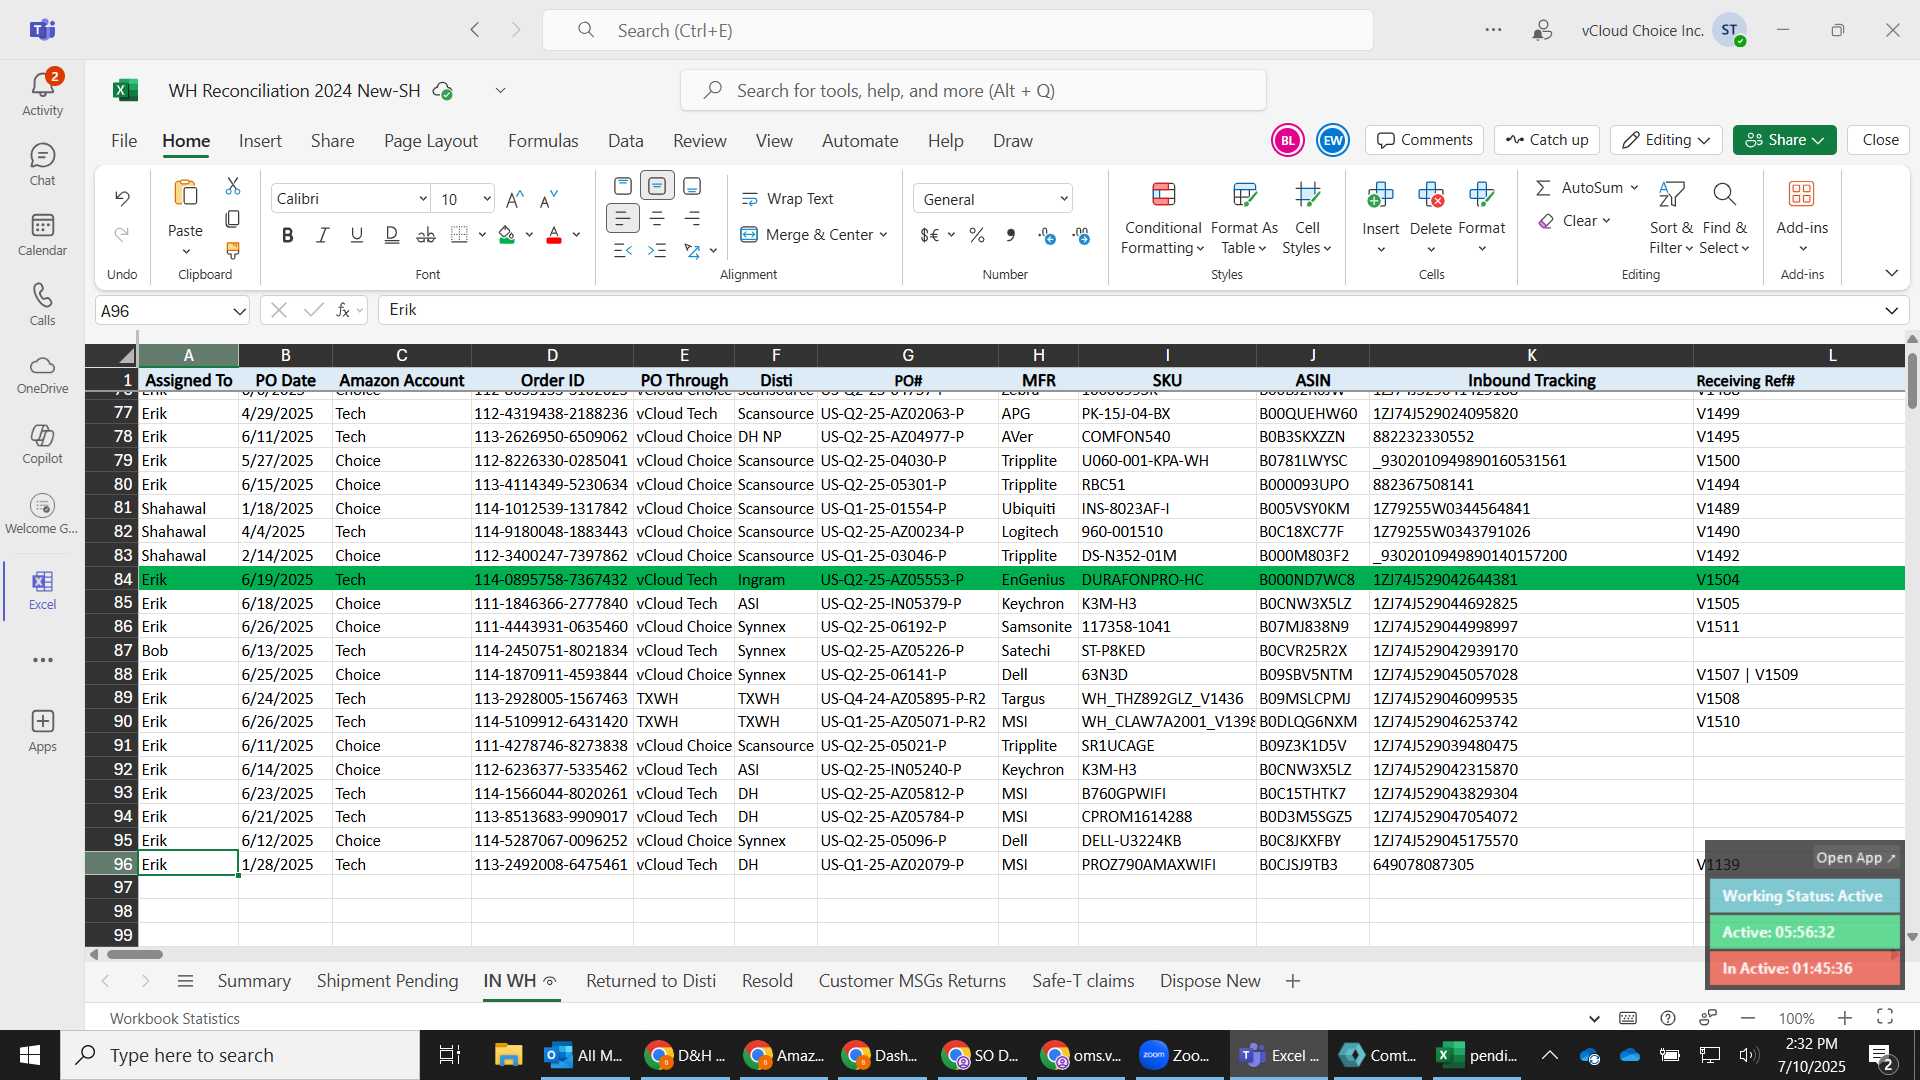Open Name Box dropdown arrow

tap(239, 311)
